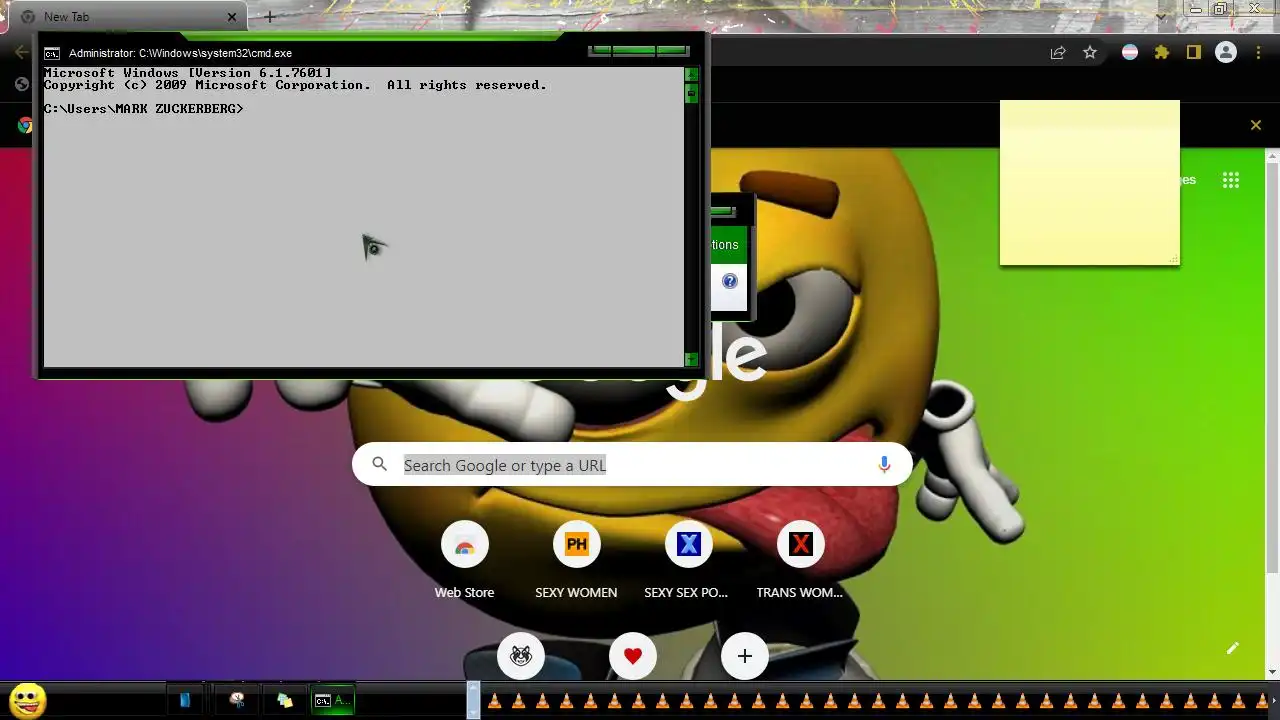Viewport: 1280px width, 720px height.
Task: Expand the tab search chevron
Action: click(x=1161, y=16)
